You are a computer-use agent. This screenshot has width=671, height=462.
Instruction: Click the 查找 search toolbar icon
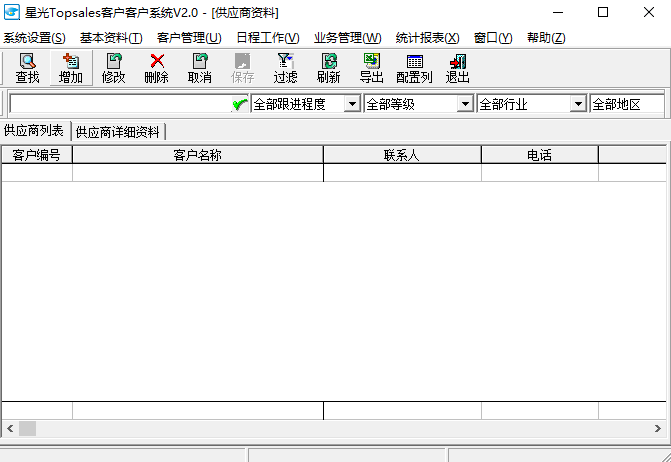click(27, 68)
